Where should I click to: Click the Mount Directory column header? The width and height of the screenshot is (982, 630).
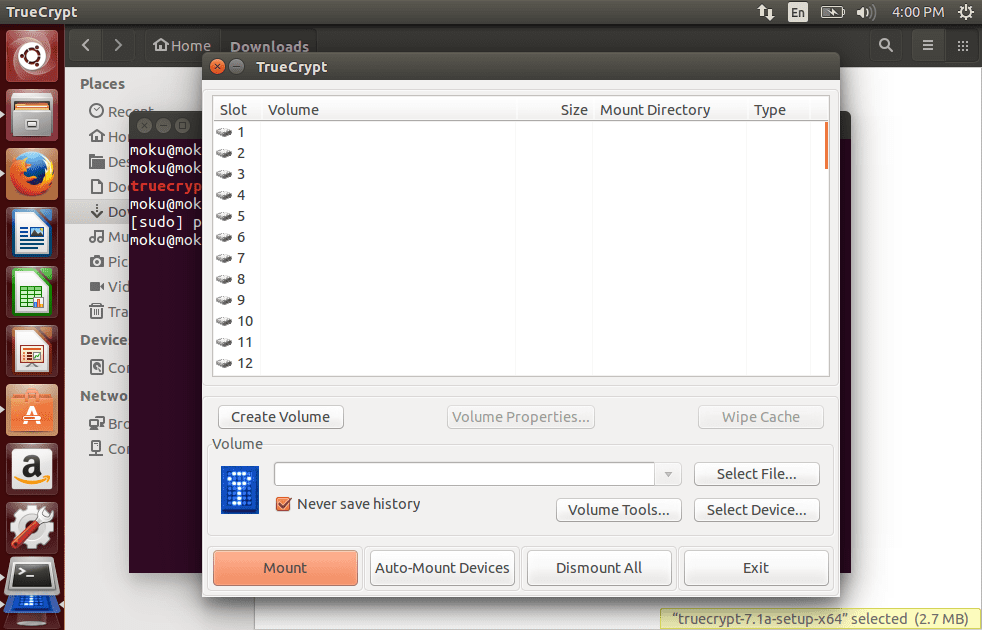click(x=670, y=110)
